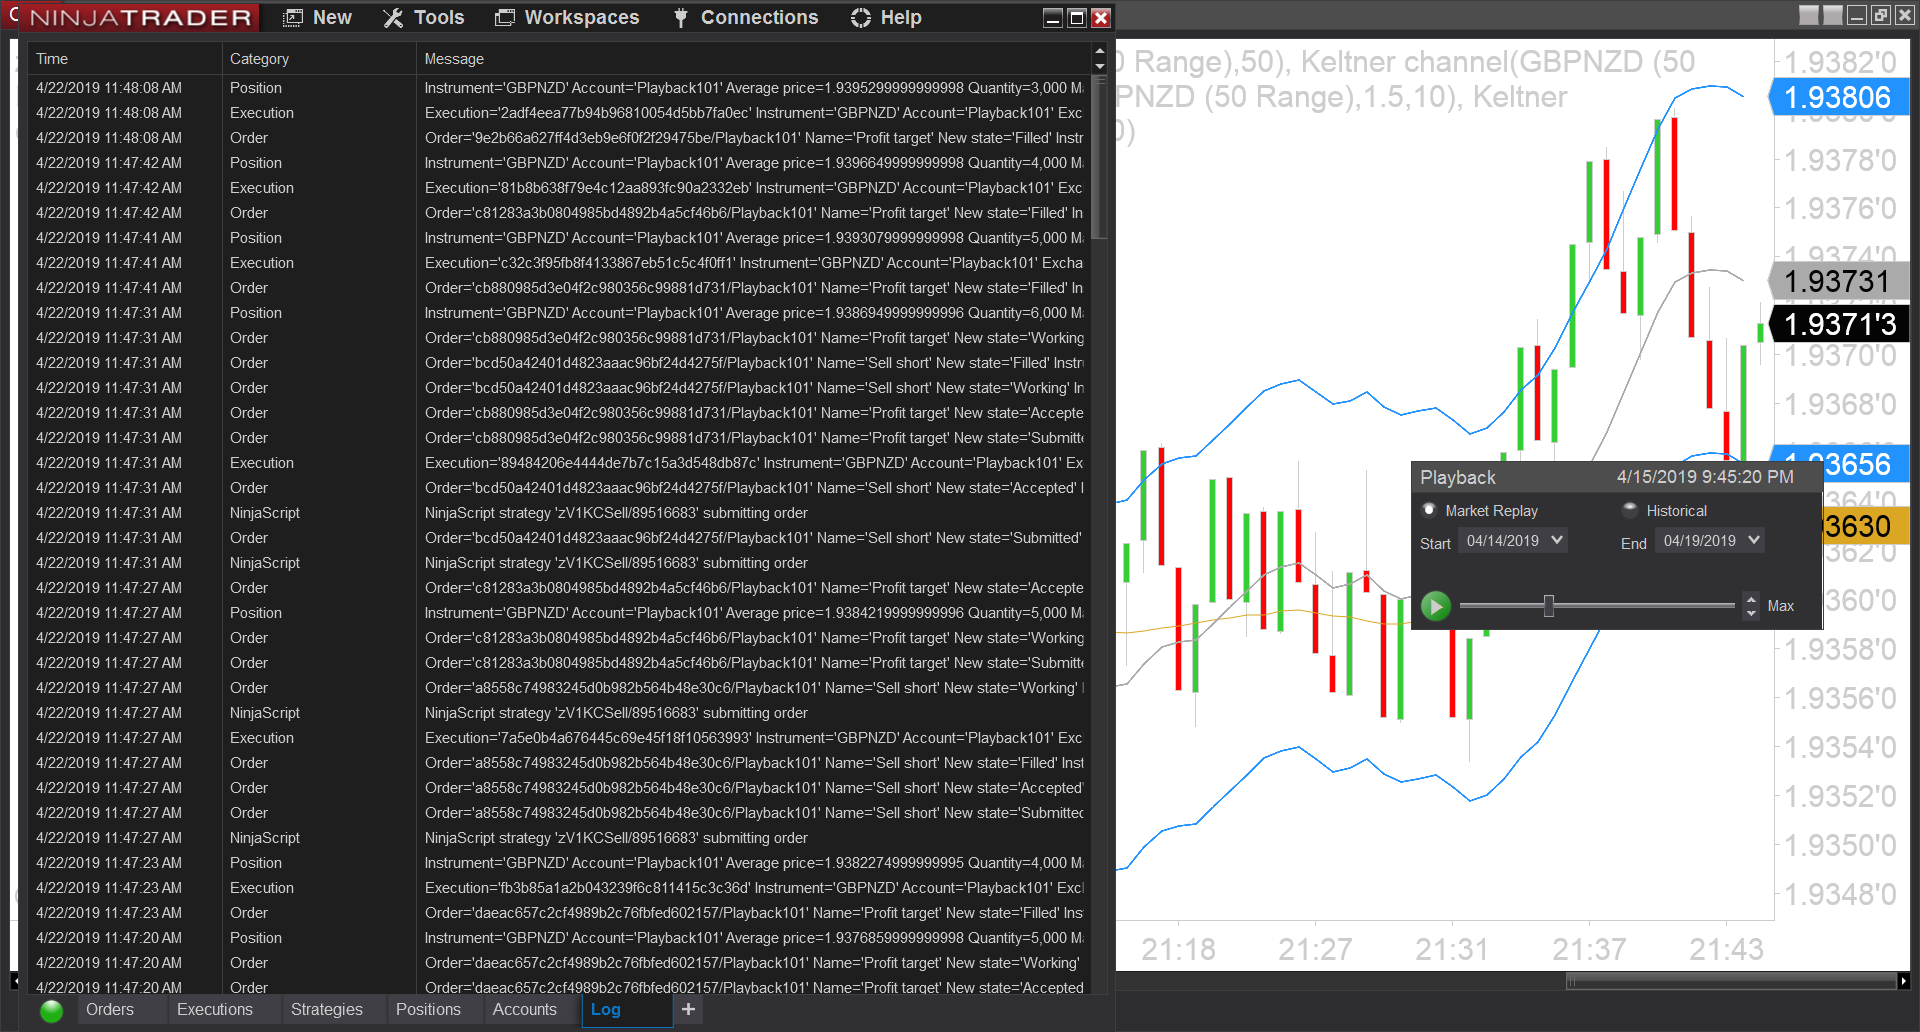Click the first NinjaScript category entry at 11:47:31
This screenshot has height=1032, width=1920.
click(265, 513)
